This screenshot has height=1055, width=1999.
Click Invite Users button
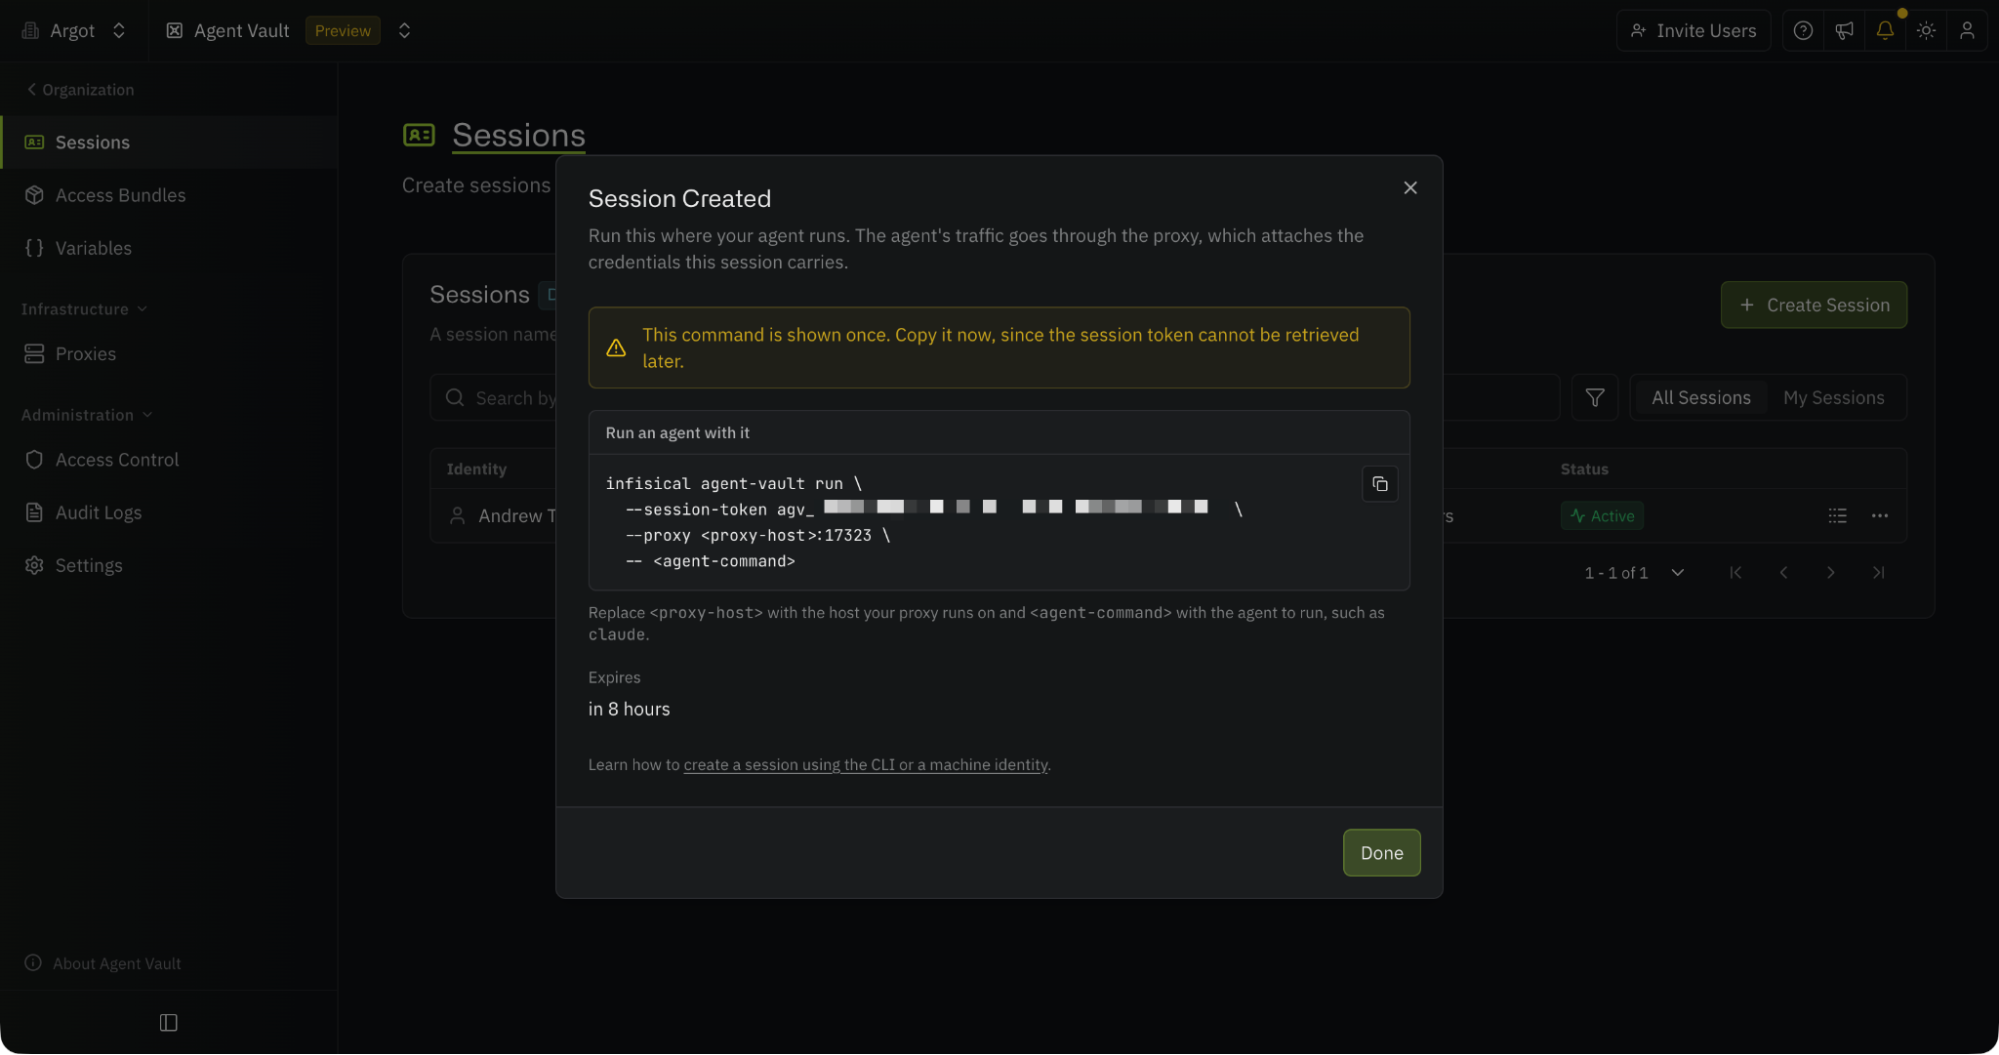1693,31
